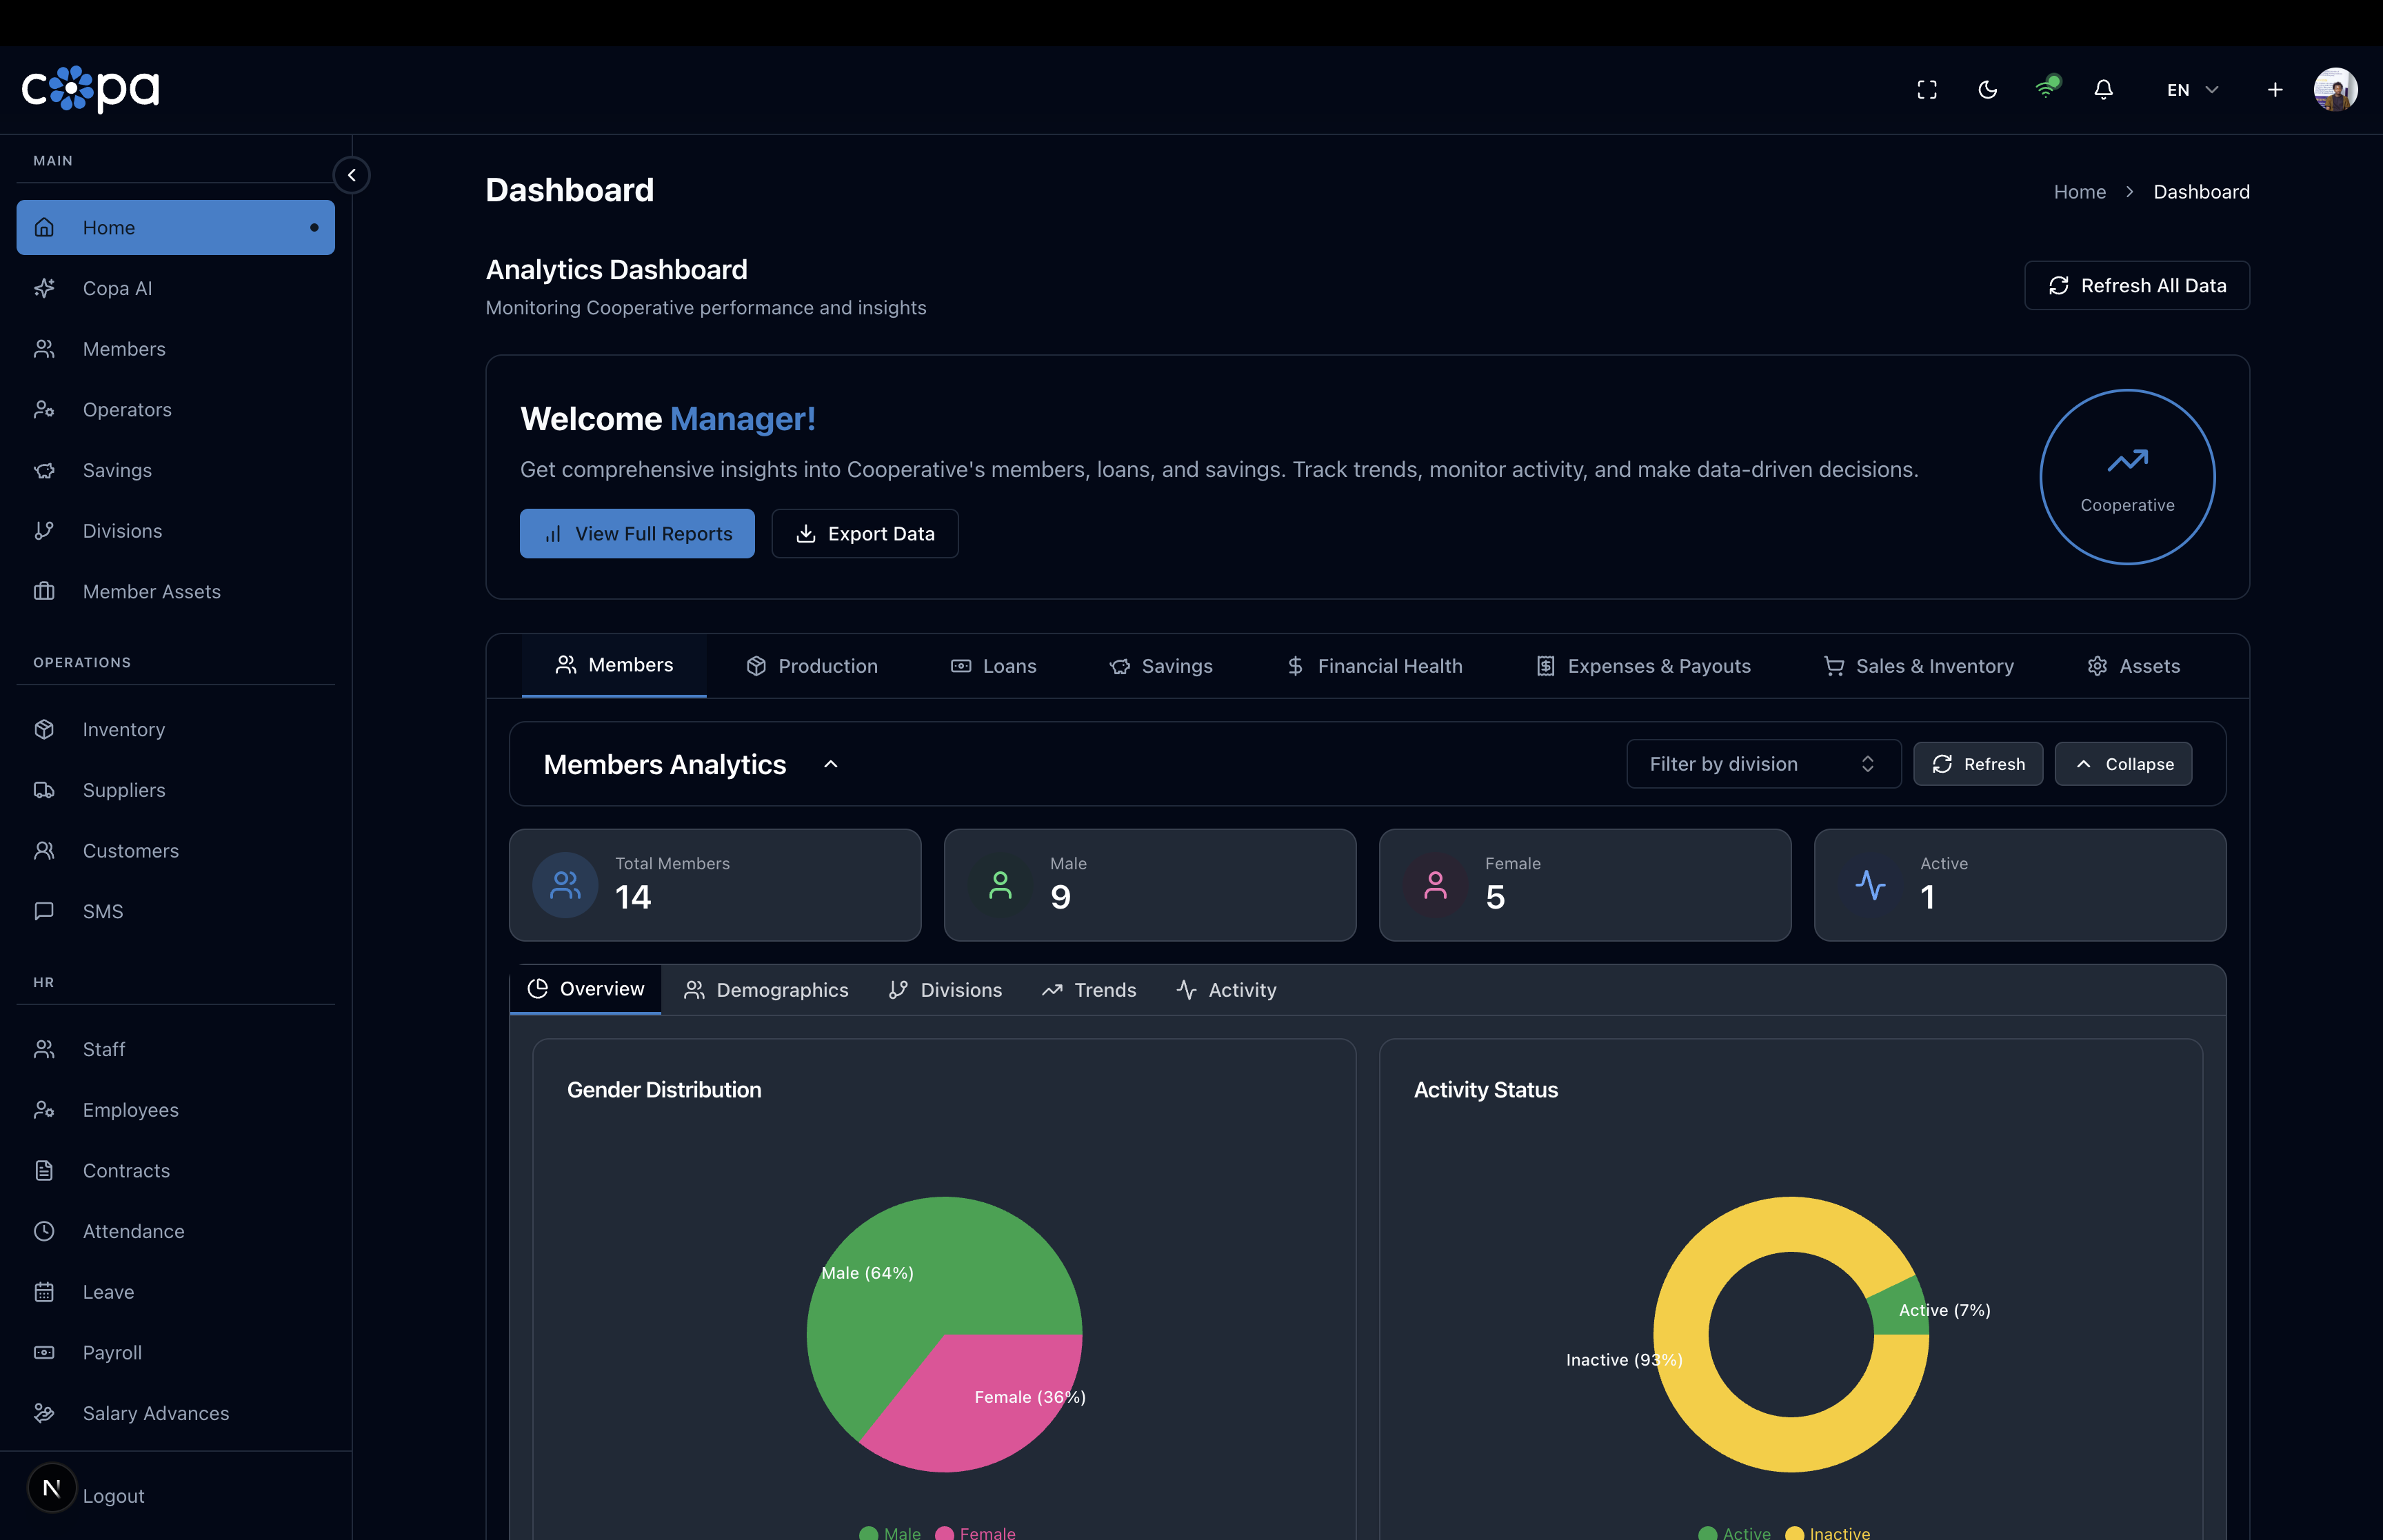This screenshot has height=1540, width=2383.
Task: Open Contracts document icon
Action: click(x=44, y=1170)
